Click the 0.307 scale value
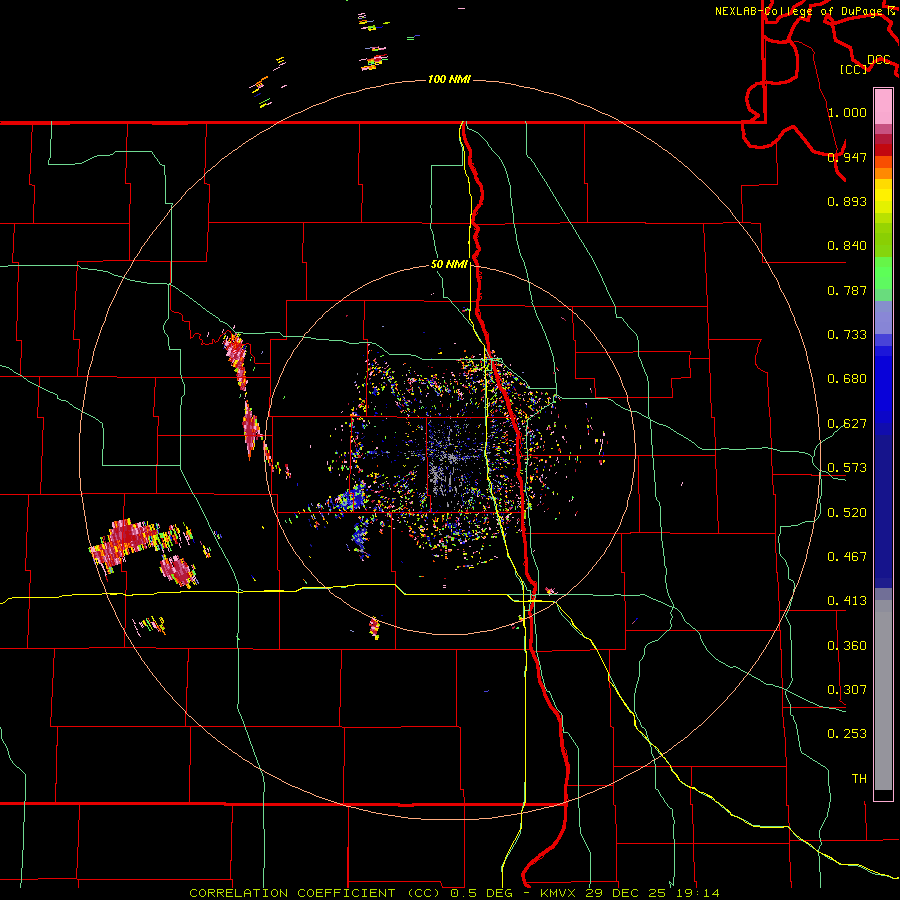Viewport: 900px width, 900px height. click(847, 690)
